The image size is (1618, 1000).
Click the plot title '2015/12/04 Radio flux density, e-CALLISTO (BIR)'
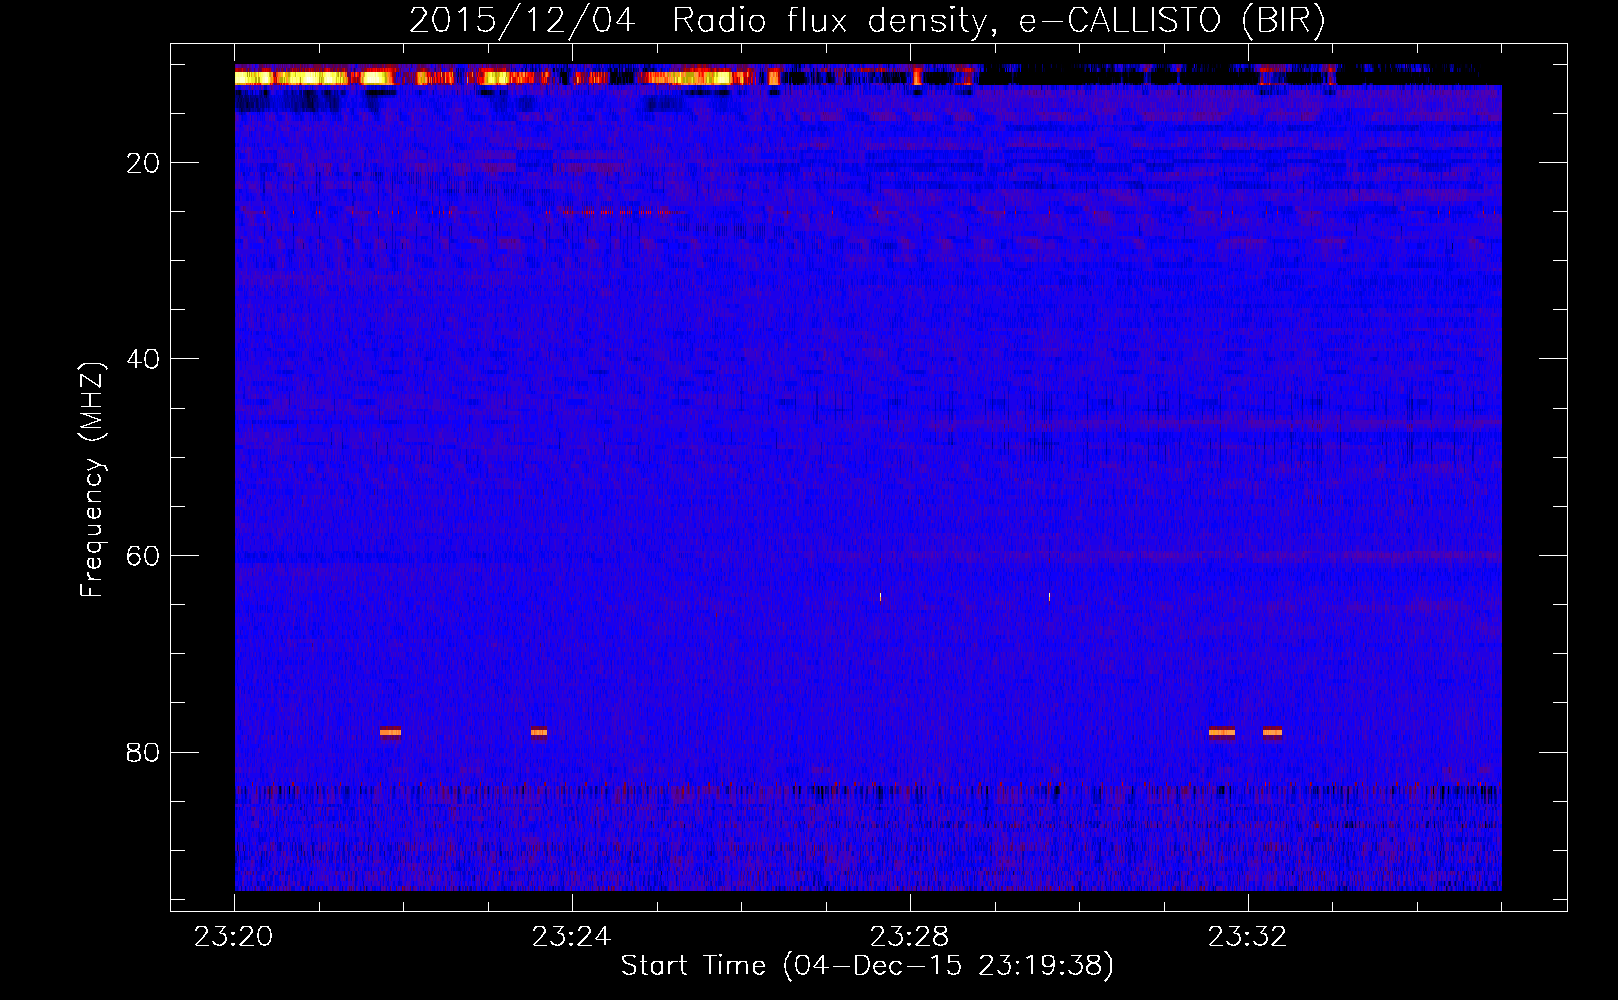tap(867, 20)
